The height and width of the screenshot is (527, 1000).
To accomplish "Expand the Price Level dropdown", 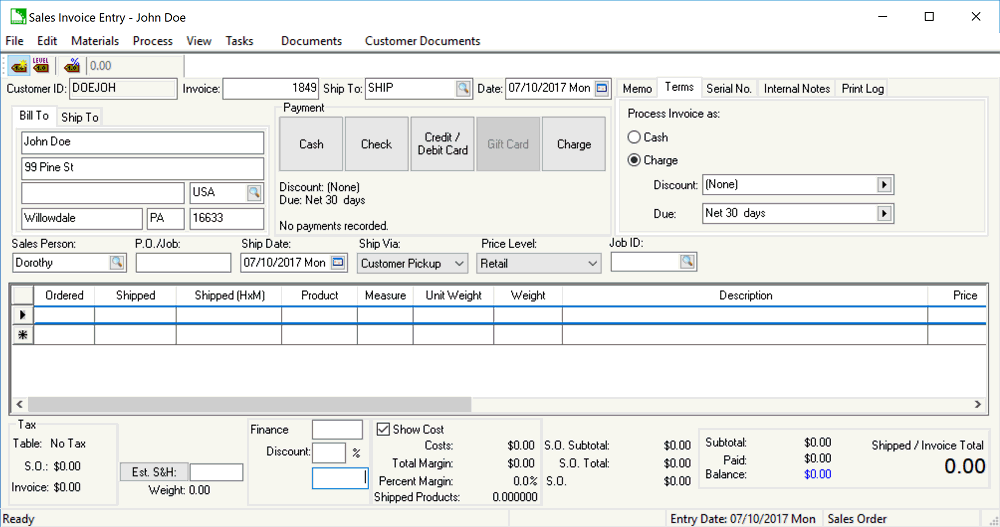I will coord(593,264).
